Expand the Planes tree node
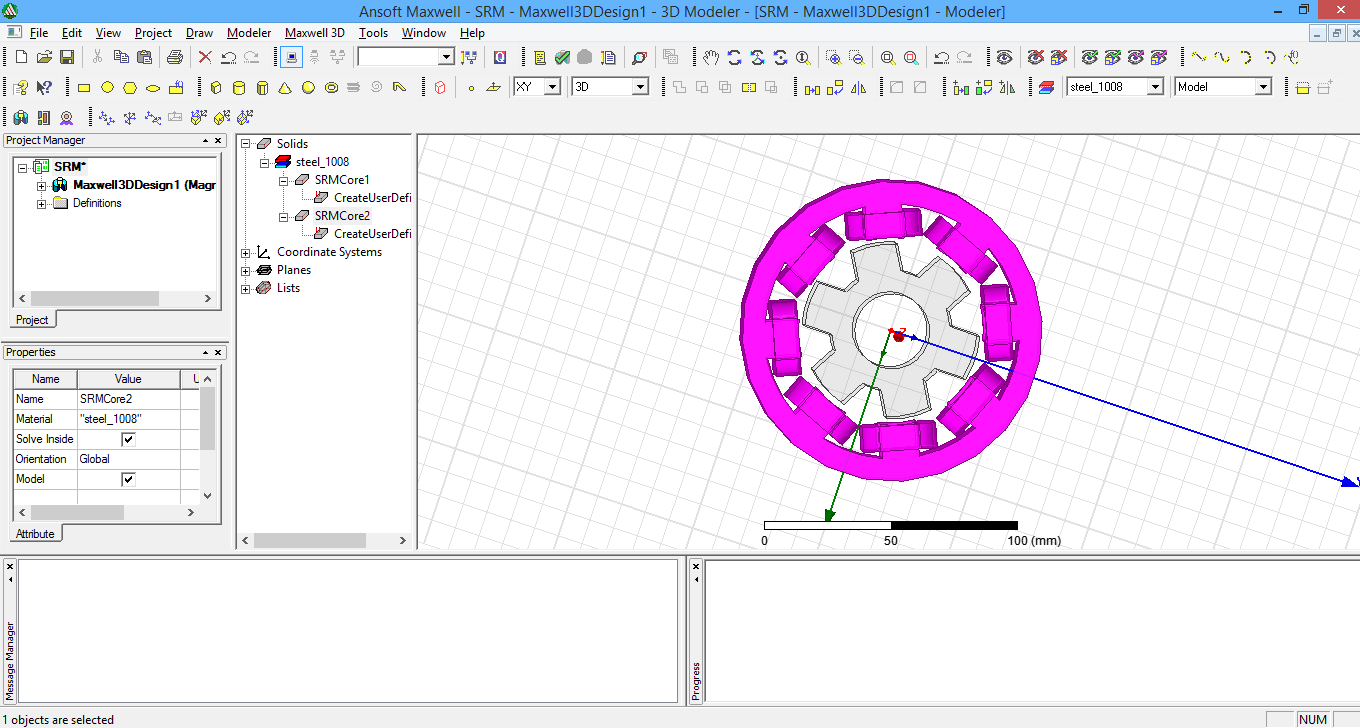Viewport: 1360px width, 728px height. pyautogui.click(x=246, y=269)
